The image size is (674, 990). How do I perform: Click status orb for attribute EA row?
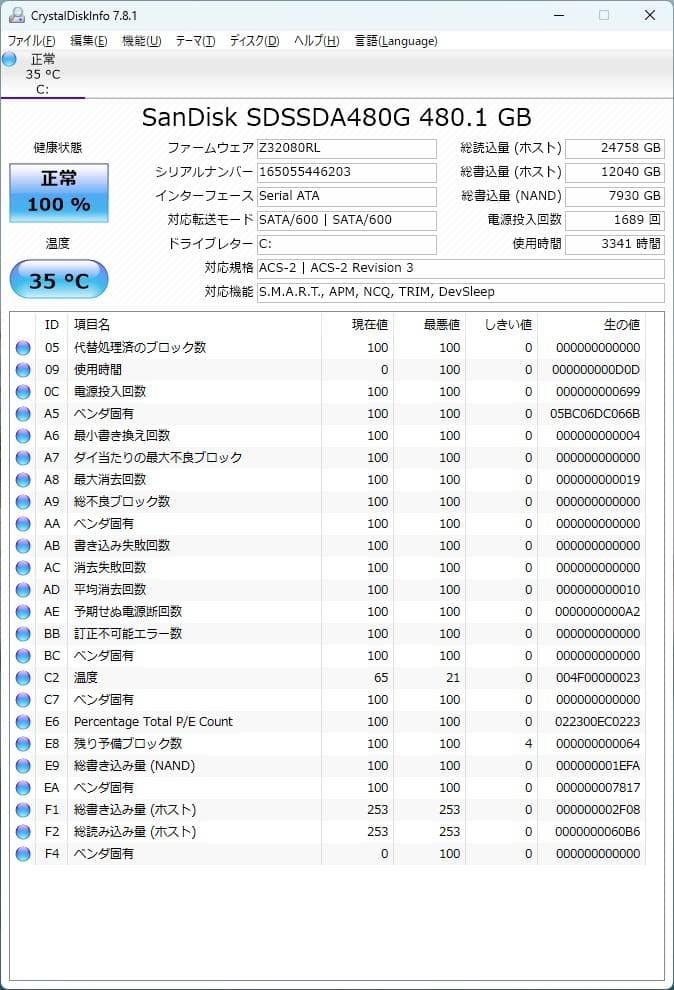pyautogui.click(x=23, y=788)
